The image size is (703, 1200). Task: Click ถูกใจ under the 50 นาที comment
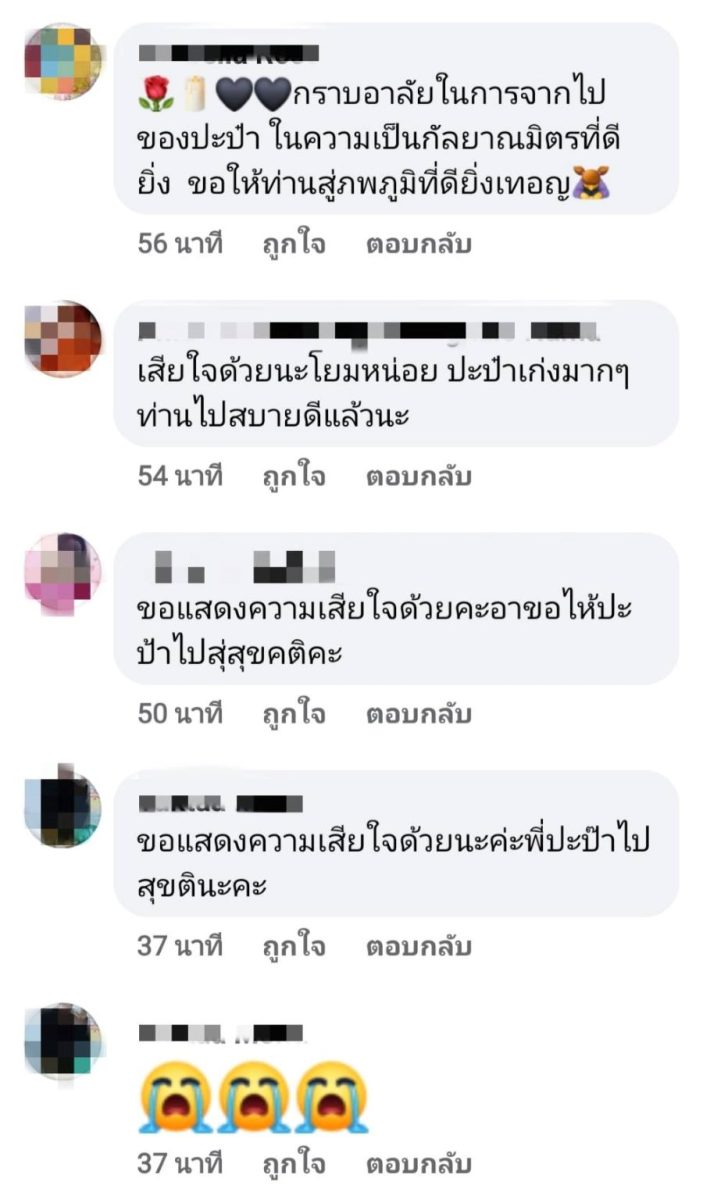coord(293,714)
